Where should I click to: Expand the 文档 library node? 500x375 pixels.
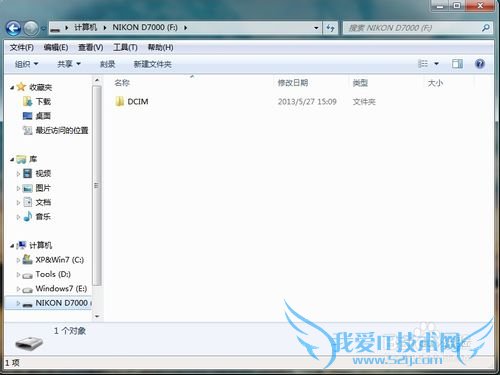(18, 203)
